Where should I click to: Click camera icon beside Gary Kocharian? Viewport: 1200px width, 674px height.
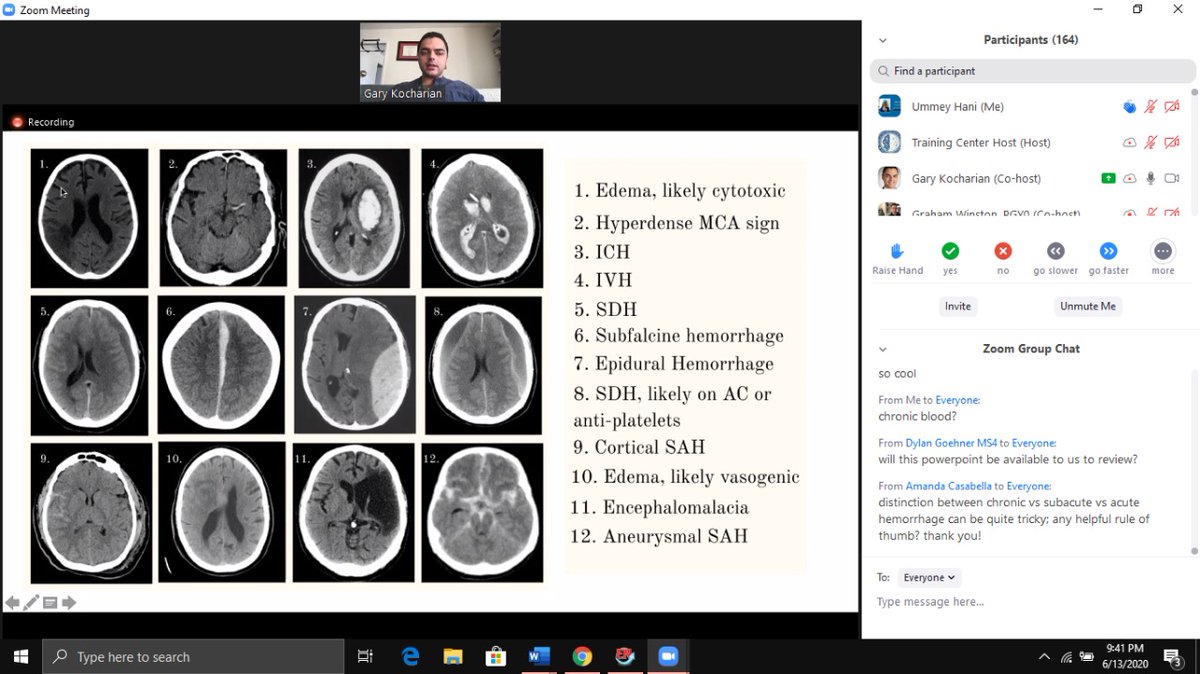pyautogui.click(x=1172, y=178)
